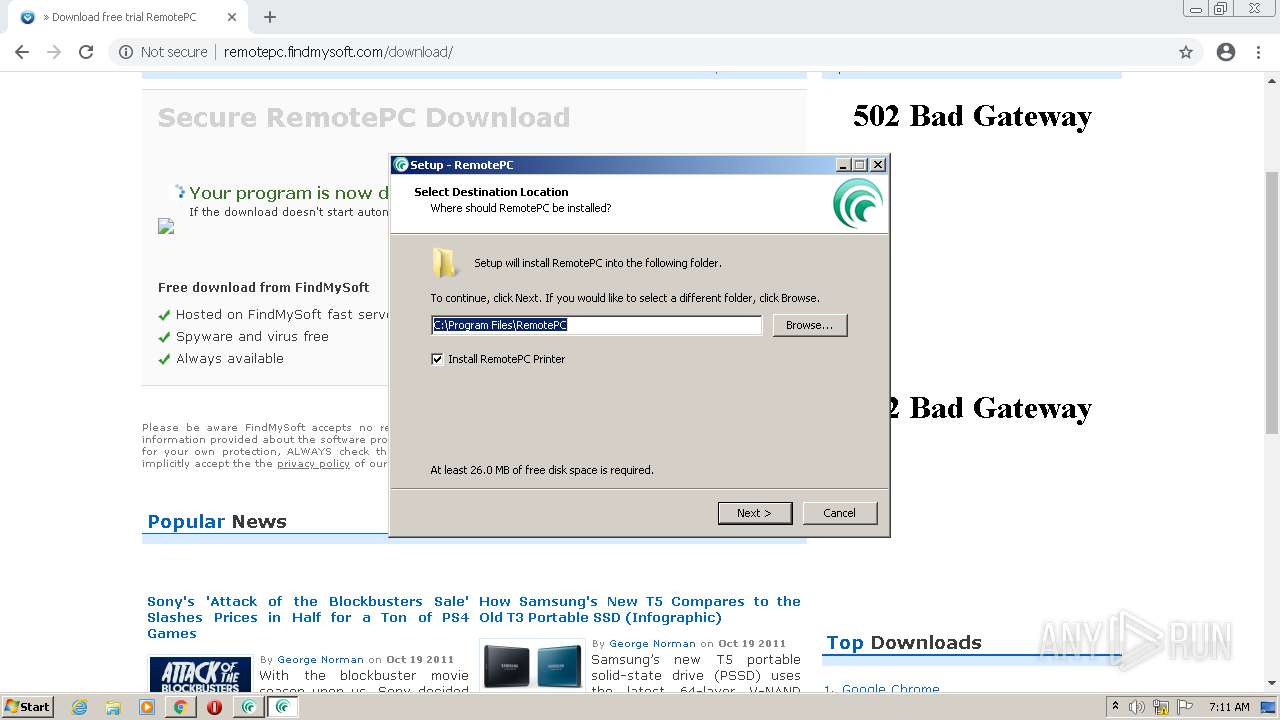Maximize the Setup - RemotePC window
1280x720 pixels.
pos(859,165)
